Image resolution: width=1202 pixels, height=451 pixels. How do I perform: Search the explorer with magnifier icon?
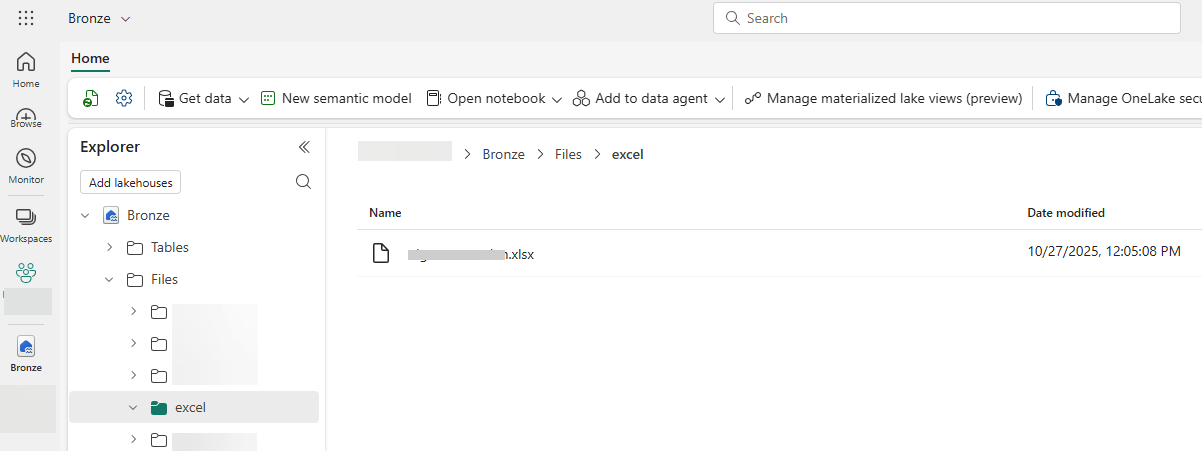coord(304,182)
